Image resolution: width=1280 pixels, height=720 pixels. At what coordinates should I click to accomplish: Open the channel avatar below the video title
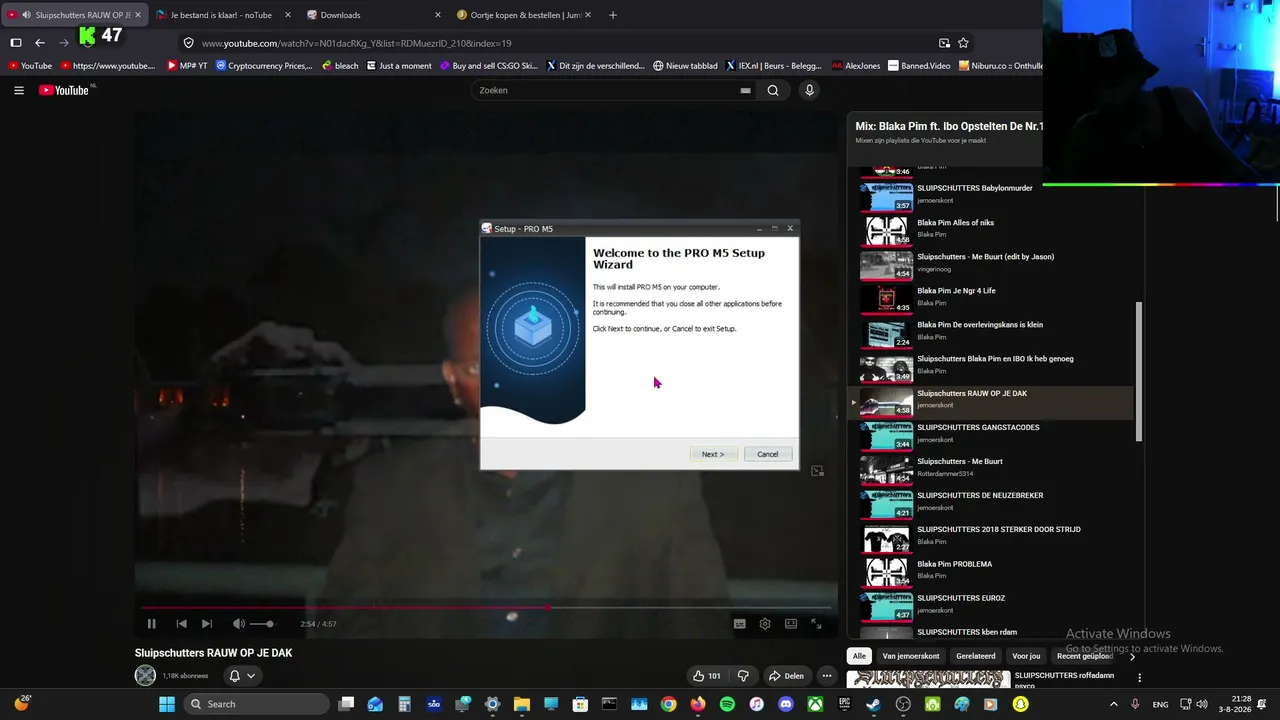pyautogui.click(x=145, y=676)
